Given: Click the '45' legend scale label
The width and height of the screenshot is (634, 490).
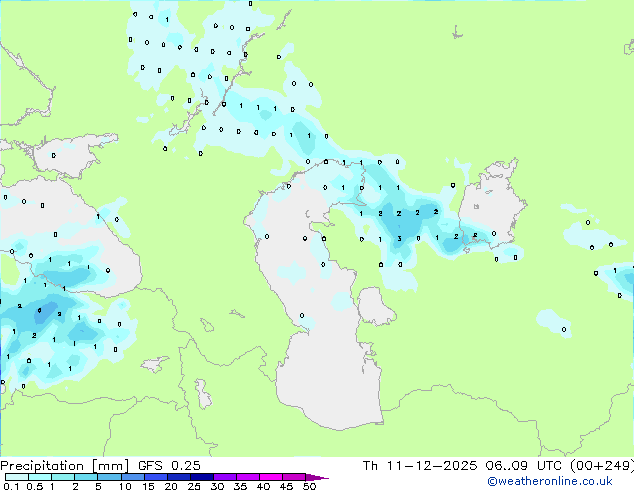Looking at the screenshot, I should pos(286,486).
